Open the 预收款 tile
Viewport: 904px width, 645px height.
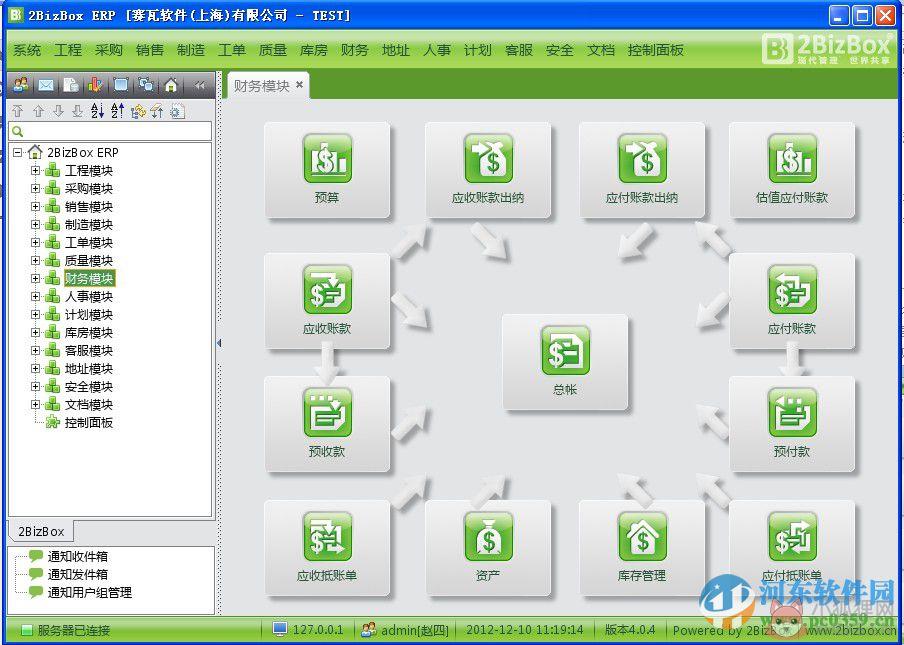point(327,424)
